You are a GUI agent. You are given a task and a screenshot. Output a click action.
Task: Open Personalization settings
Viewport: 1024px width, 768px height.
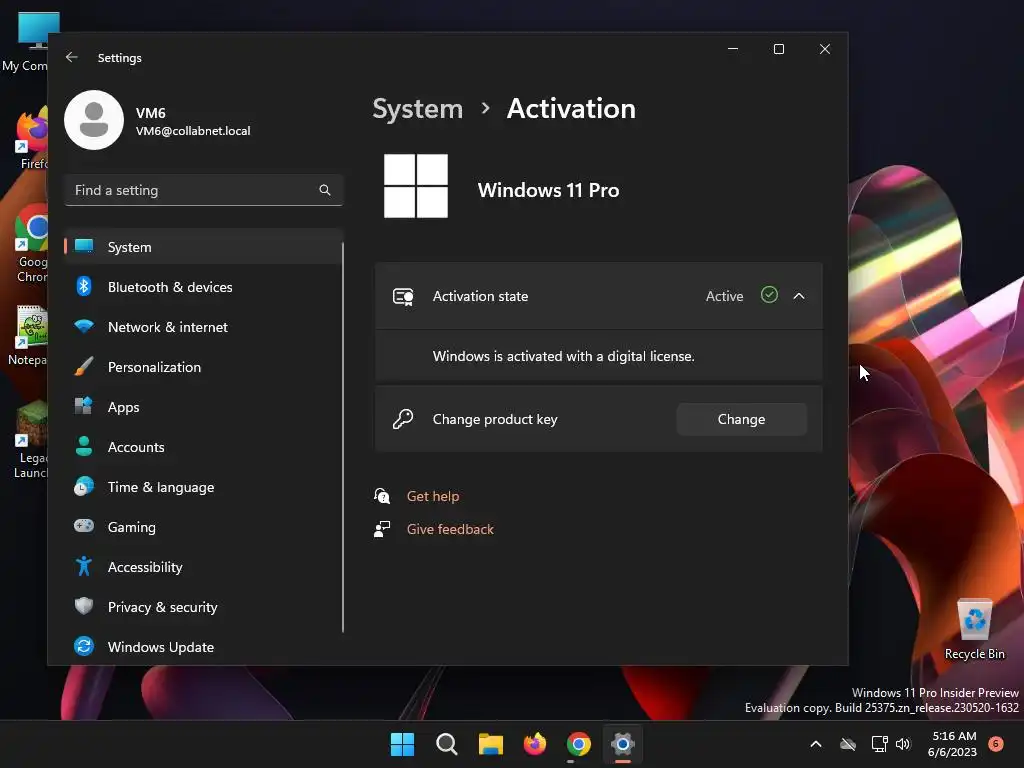tap(203, 367)
